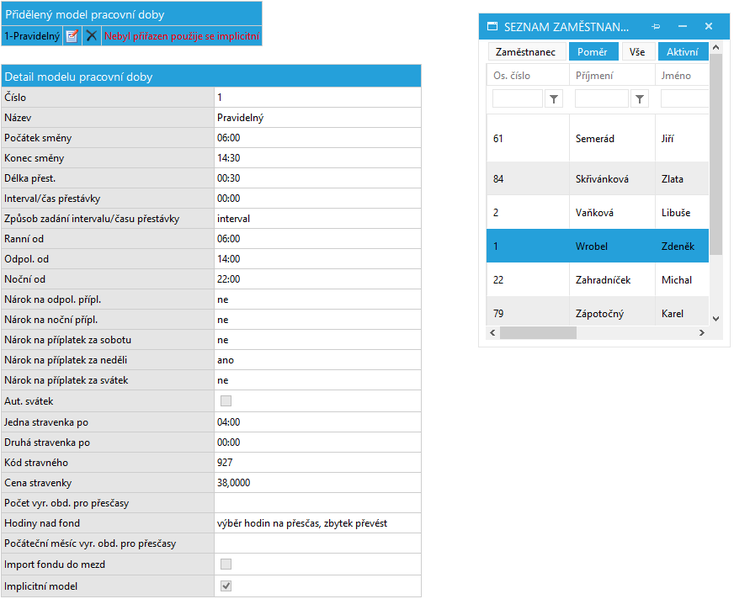Sort by Os. číslo column header
734x599 pixels.
click(x=528, y=75)
